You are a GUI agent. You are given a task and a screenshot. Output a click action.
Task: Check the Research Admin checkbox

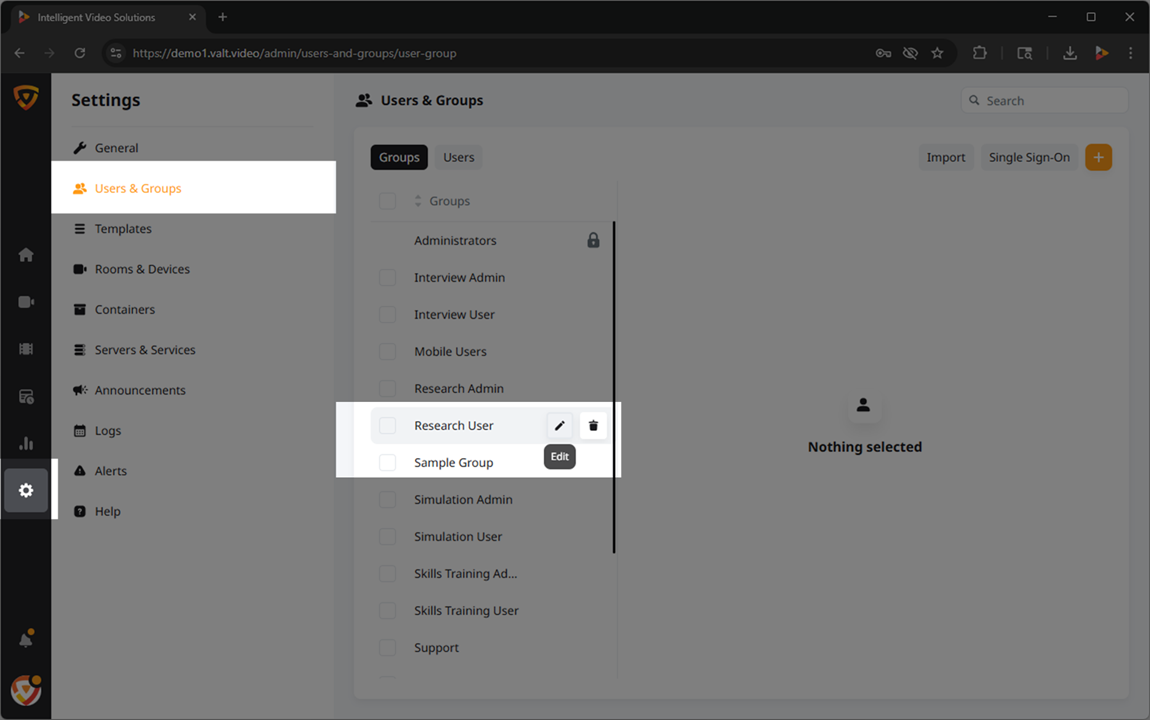click(387, 389)
